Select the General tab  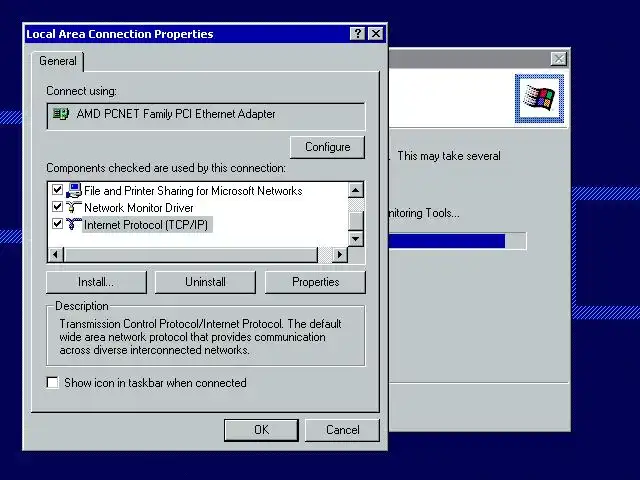[58, 61]
